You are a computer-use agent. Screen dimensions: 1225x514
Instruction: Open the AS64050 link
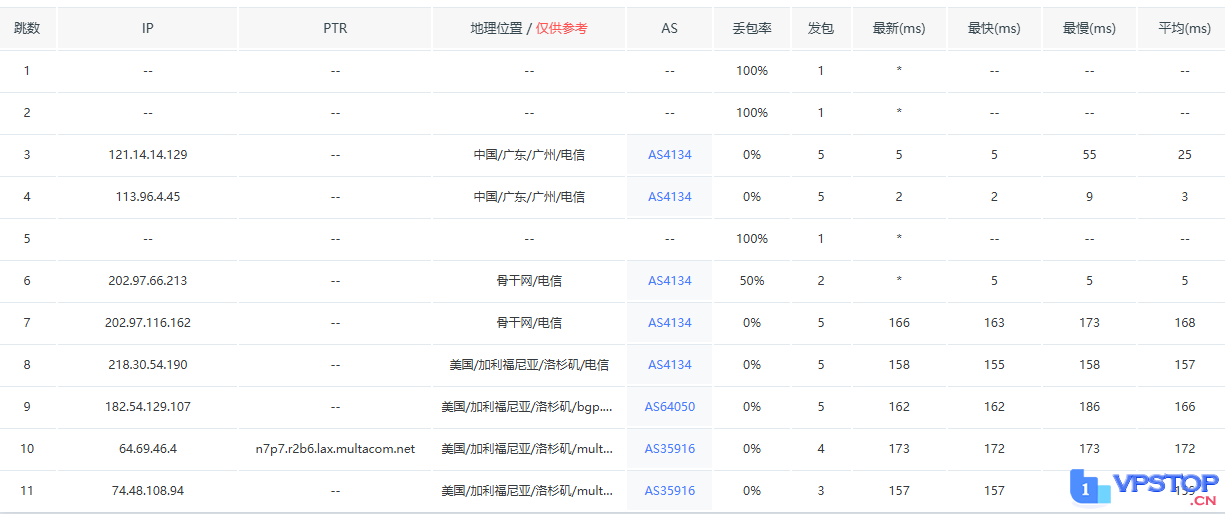(x=669, y=407)
